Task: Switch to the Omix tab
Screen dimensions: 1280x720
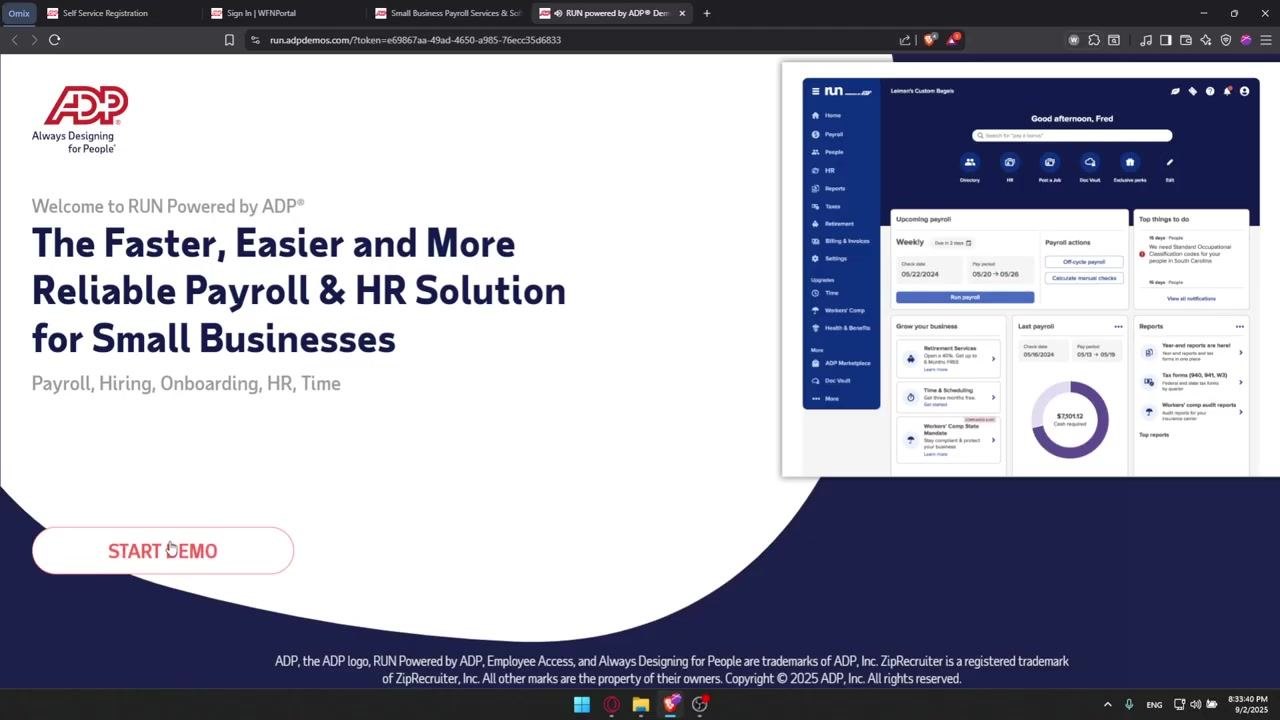Action: tap(19, 13)
